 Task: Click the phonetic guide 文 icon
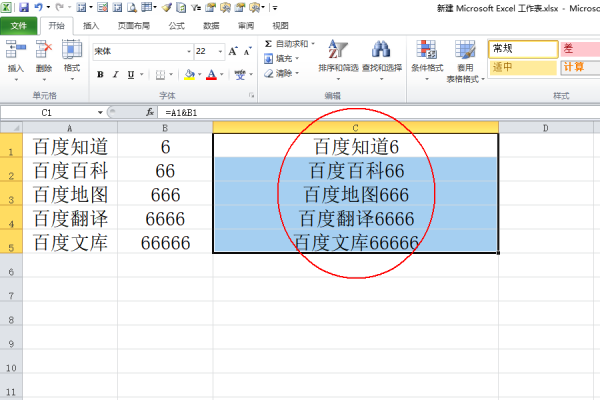[x=240, y=75]
